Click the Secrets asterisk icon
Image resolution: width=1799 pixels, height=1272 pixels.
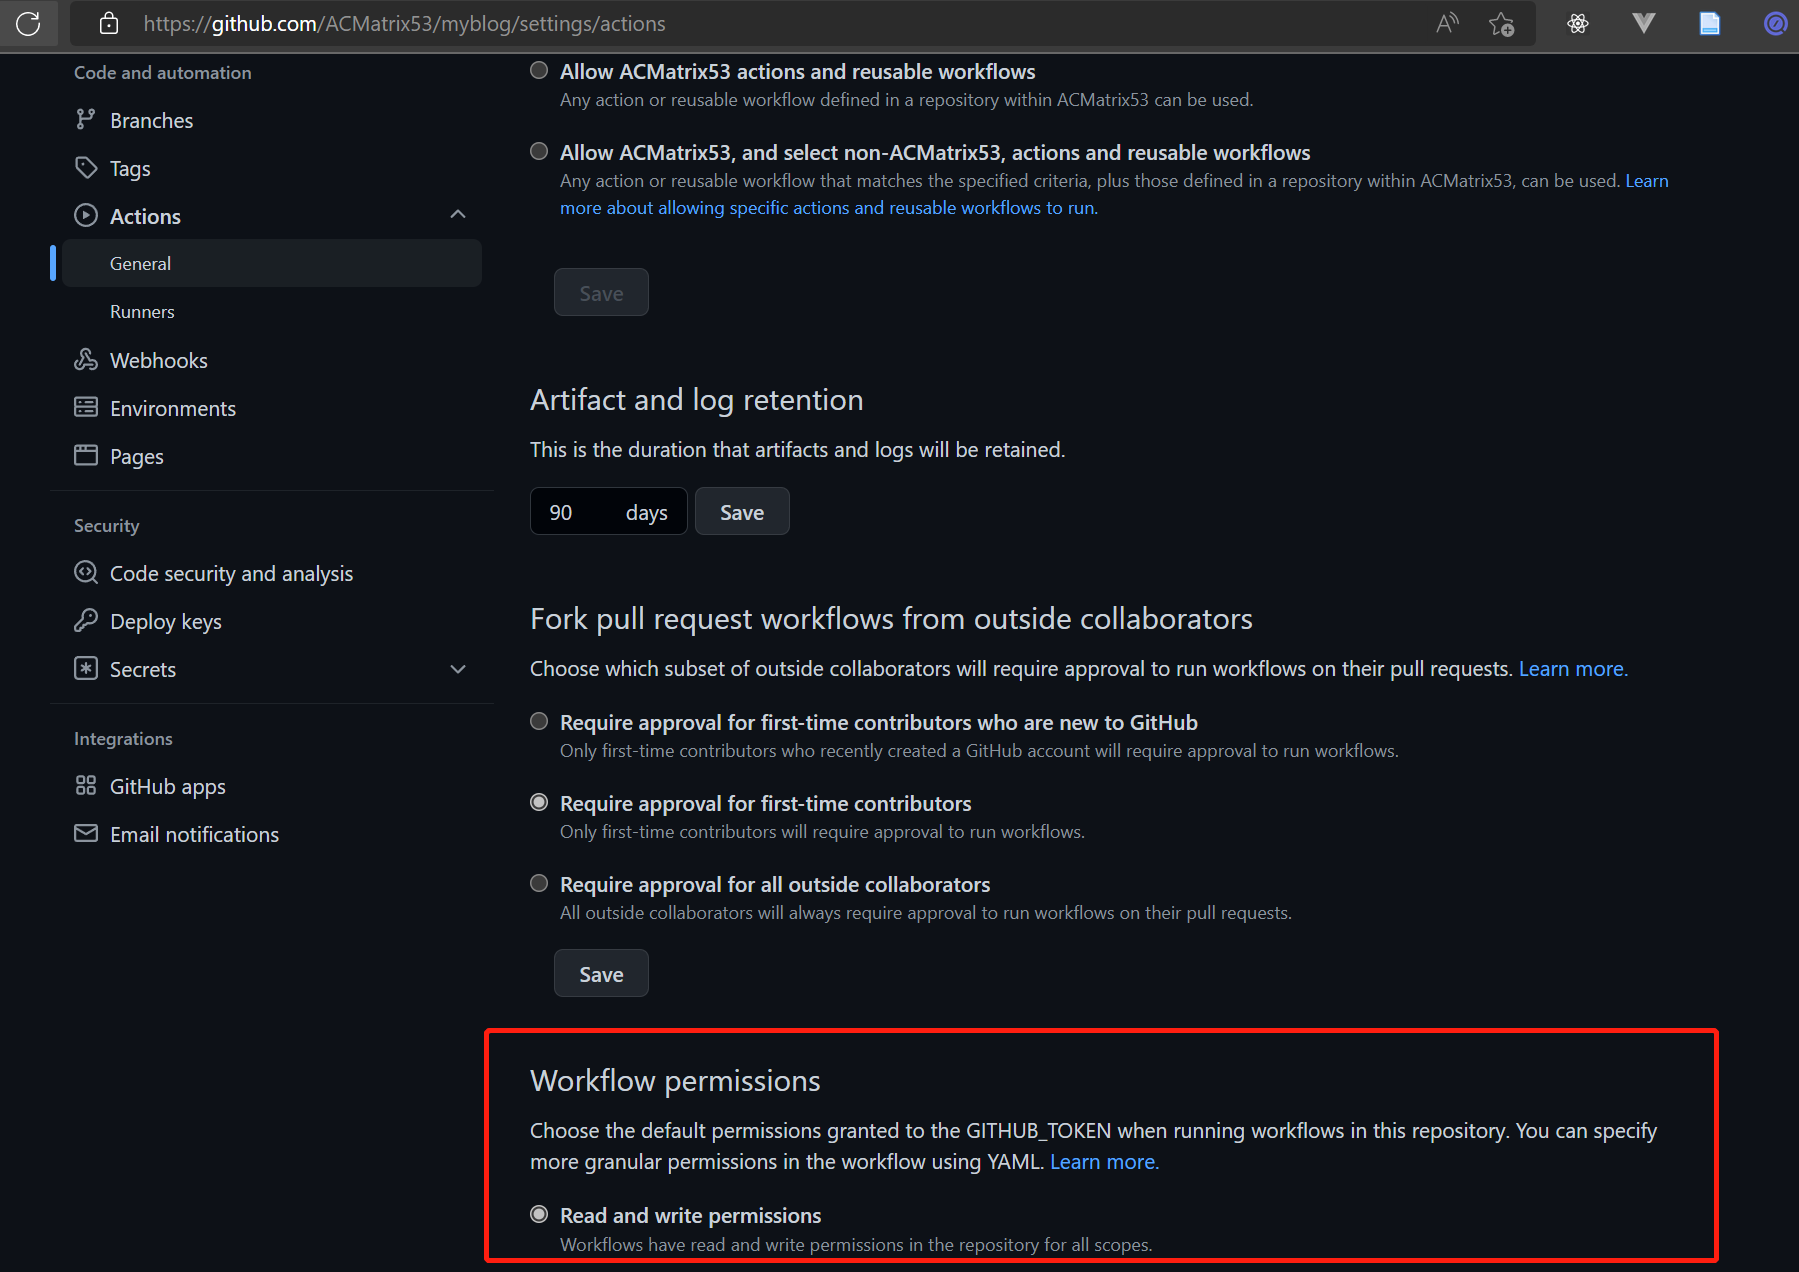[x=86, y=668]
